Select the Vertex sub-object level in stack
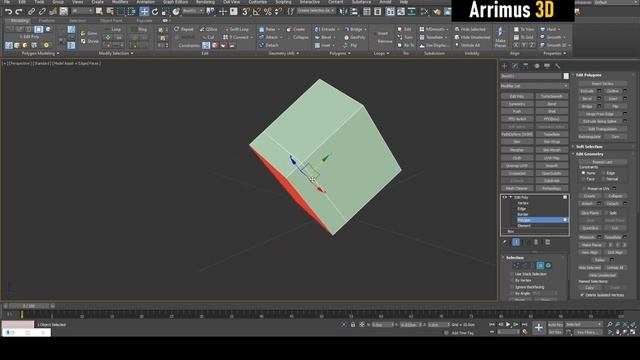This screenshot has width=640, height=360. tap(523, 203)
